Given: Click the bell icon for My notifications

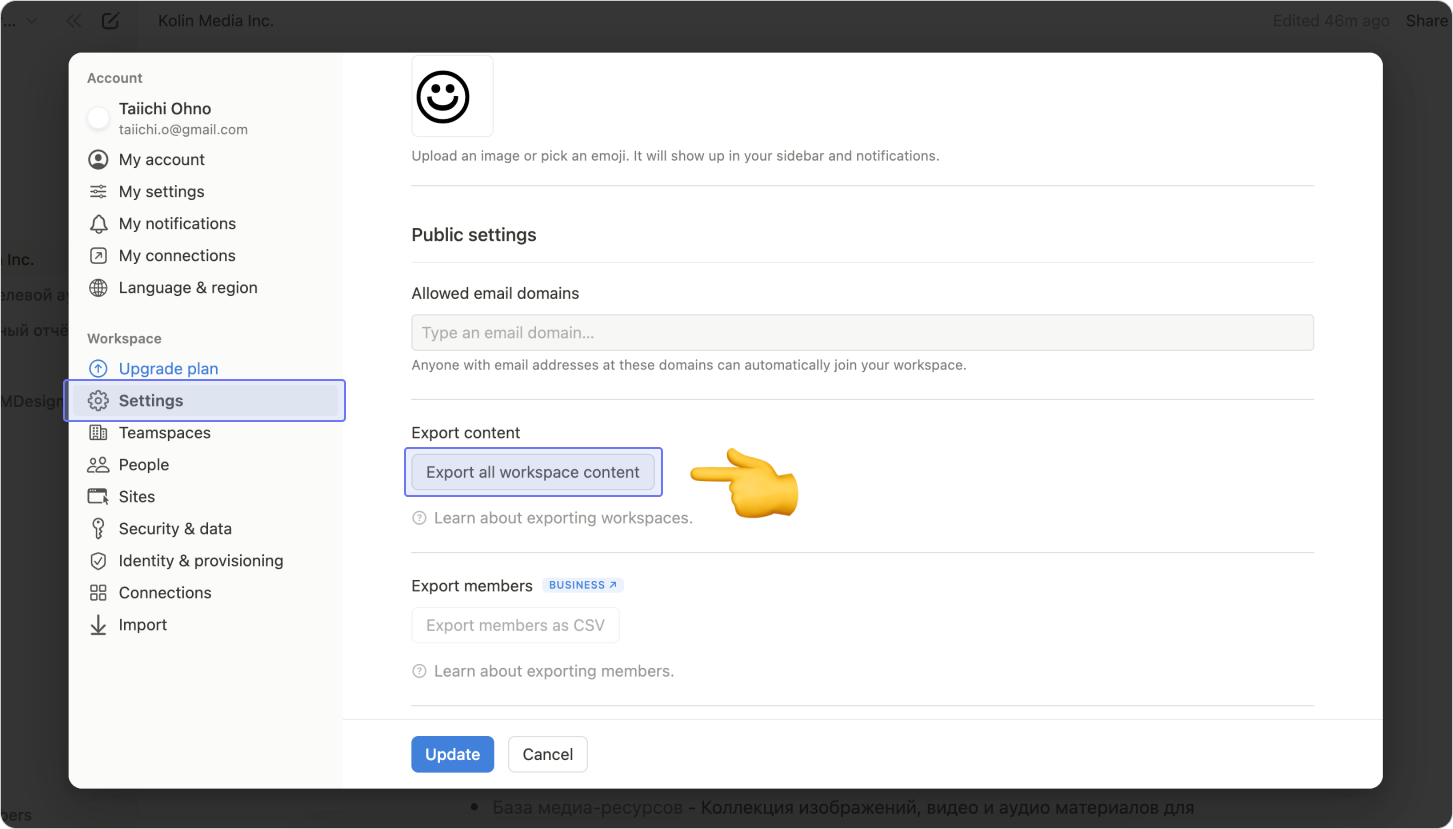Looking at the screenshot, I should 98,224.
